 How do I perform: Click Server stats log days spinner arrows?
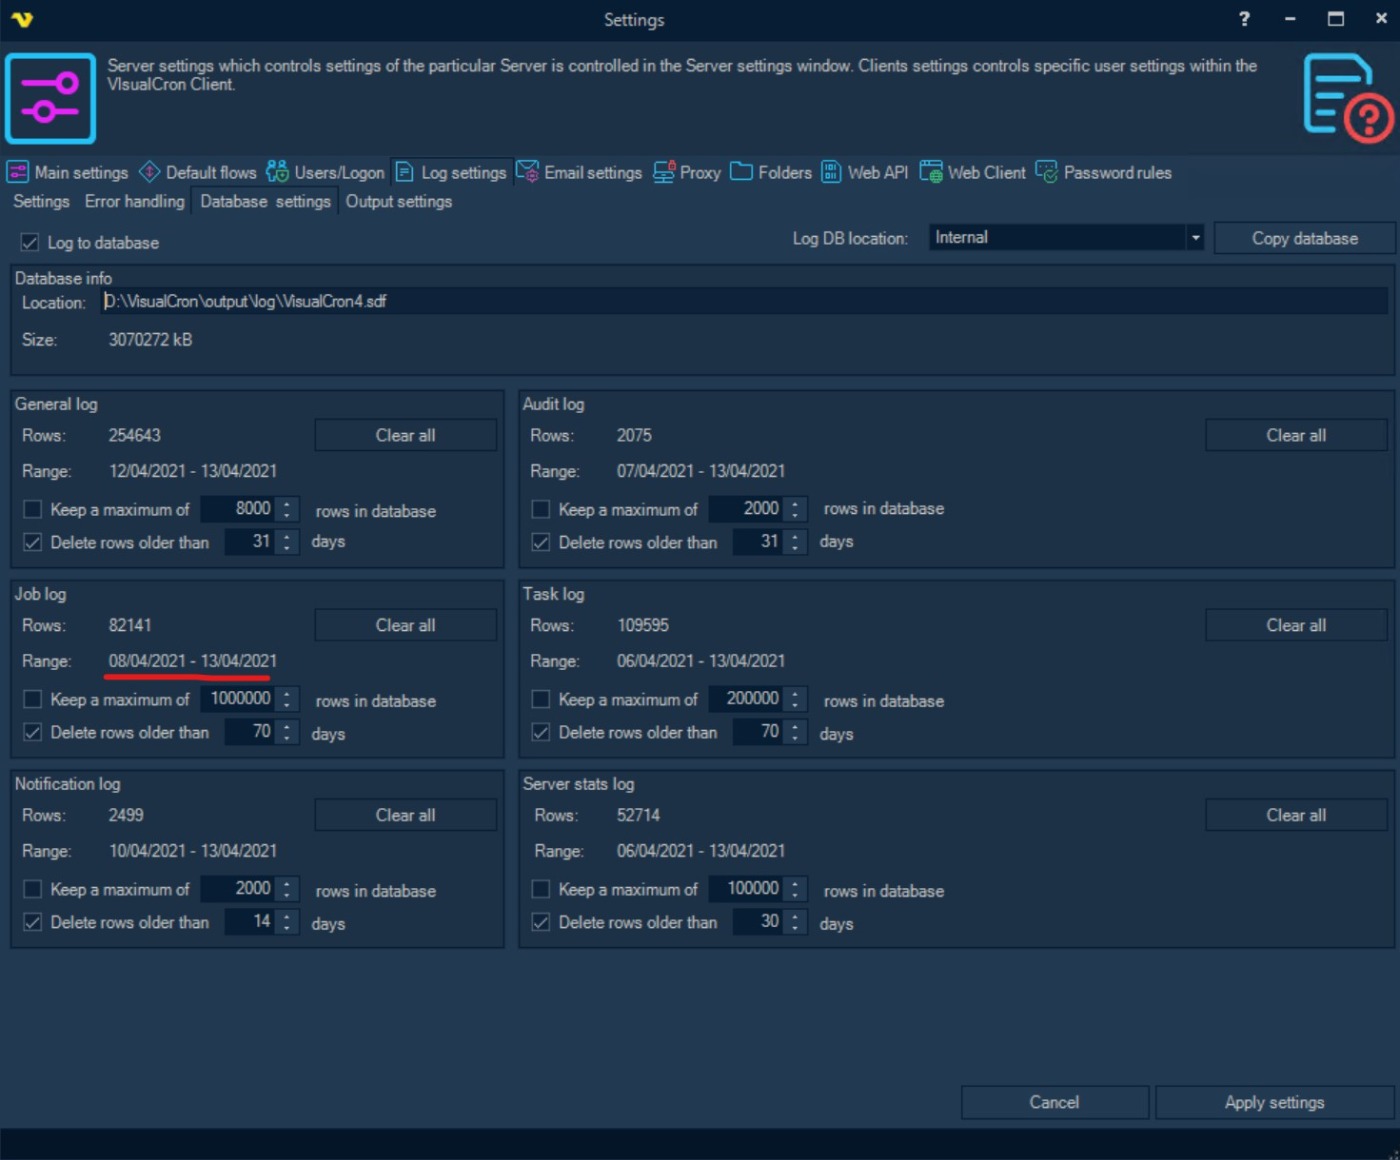795,922
